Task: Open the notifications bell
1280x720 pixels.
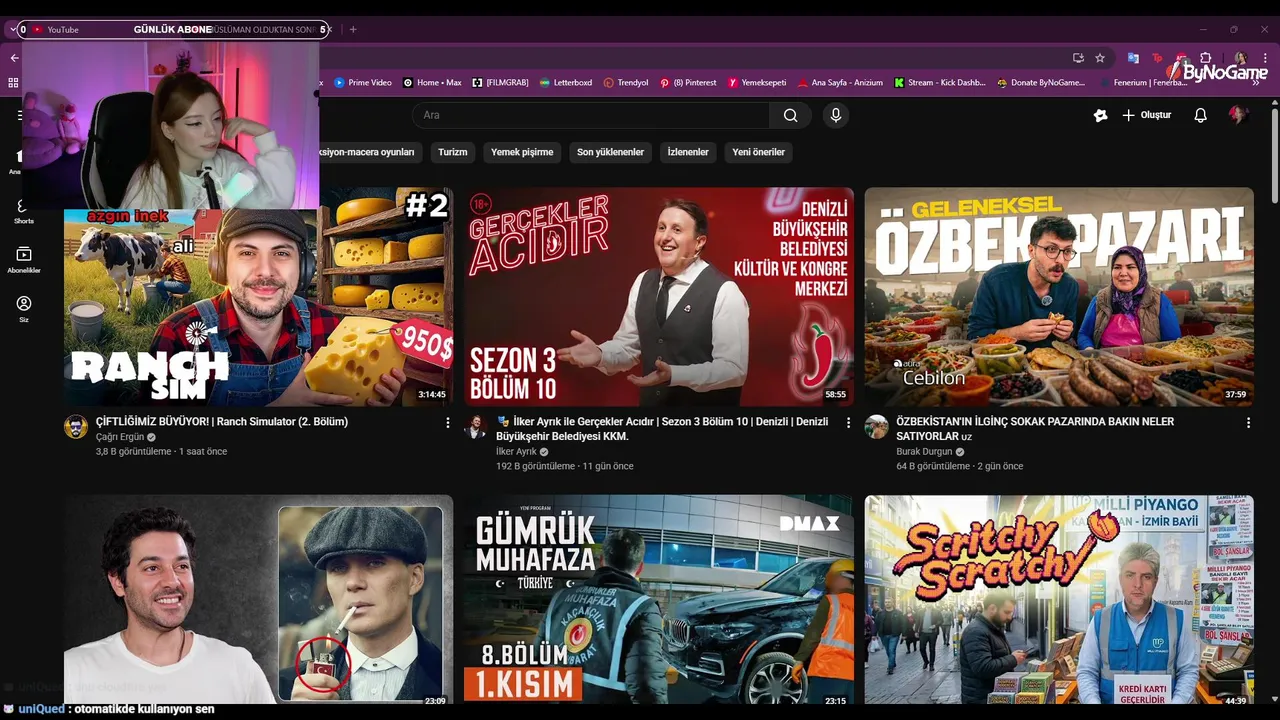Action: pyautogui.click(x=1200, y=115)
